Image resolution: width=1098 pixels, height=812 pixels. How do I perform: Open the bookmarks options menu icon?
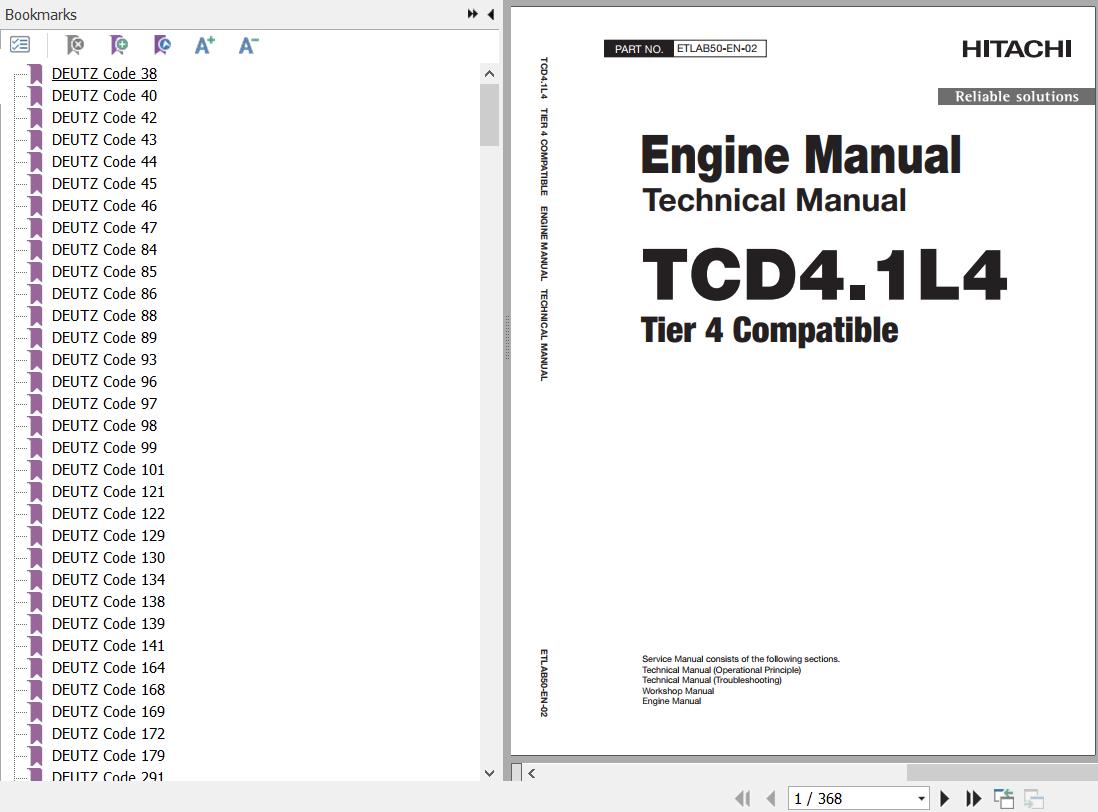point(20,46)
